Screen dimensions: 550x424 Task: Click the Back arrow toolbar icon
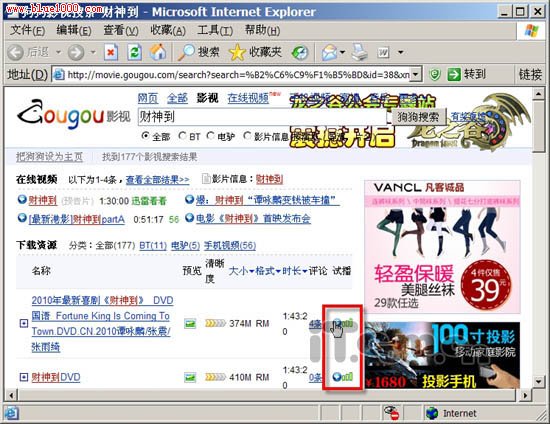15,53
